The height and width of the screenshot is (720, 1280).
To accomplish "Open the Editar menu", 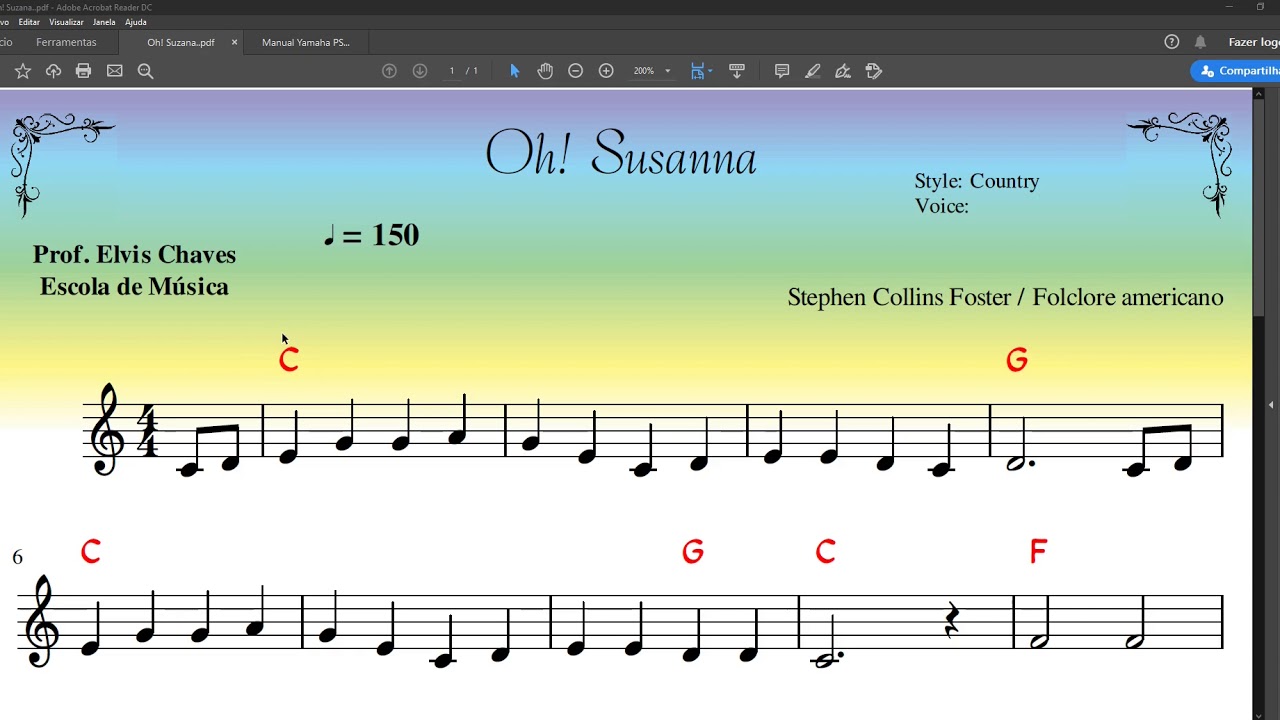I will tap(29, 22).
